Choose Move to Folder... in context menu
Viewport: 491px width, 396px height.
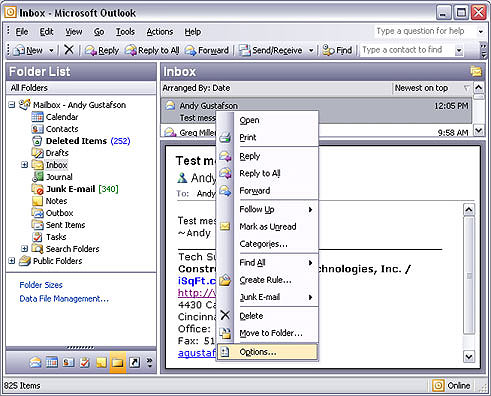click(x=268, y=333)
